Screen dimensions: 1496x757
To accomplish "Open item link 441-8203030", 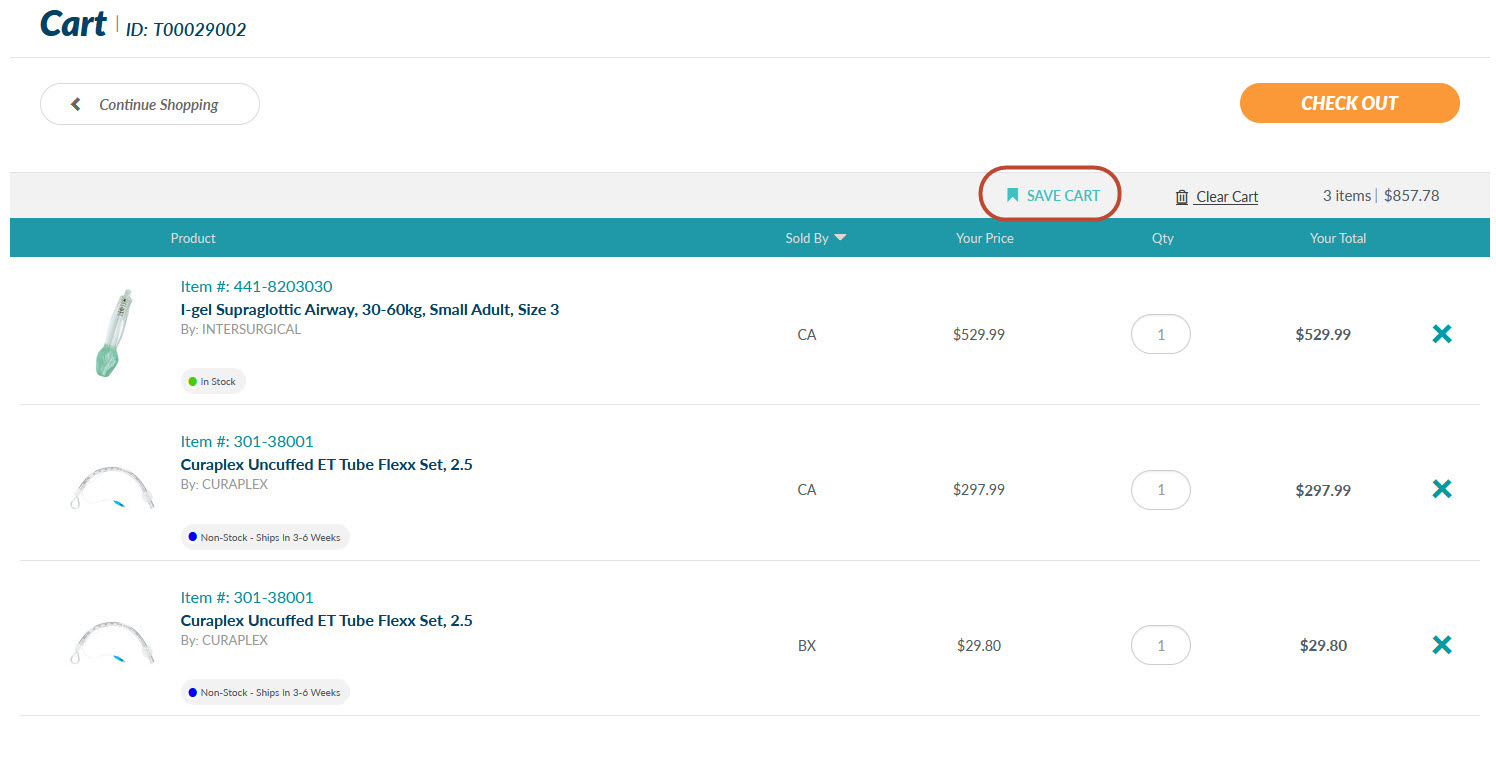I will point(256,287).
